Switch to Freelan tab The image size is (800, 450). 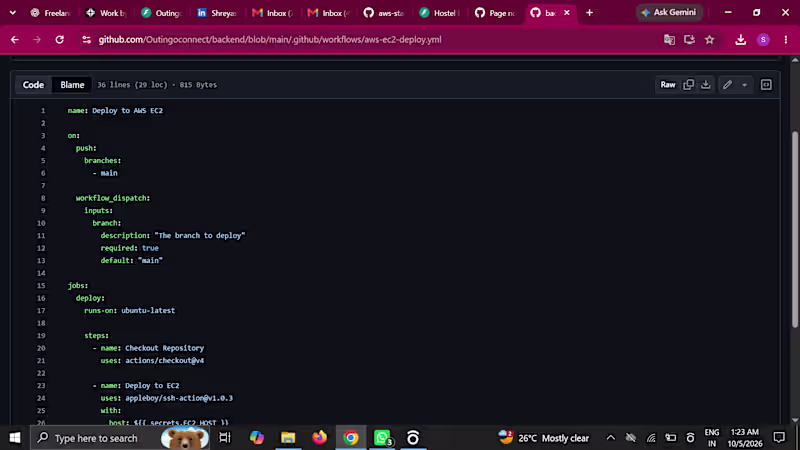[x=49, y=13]
